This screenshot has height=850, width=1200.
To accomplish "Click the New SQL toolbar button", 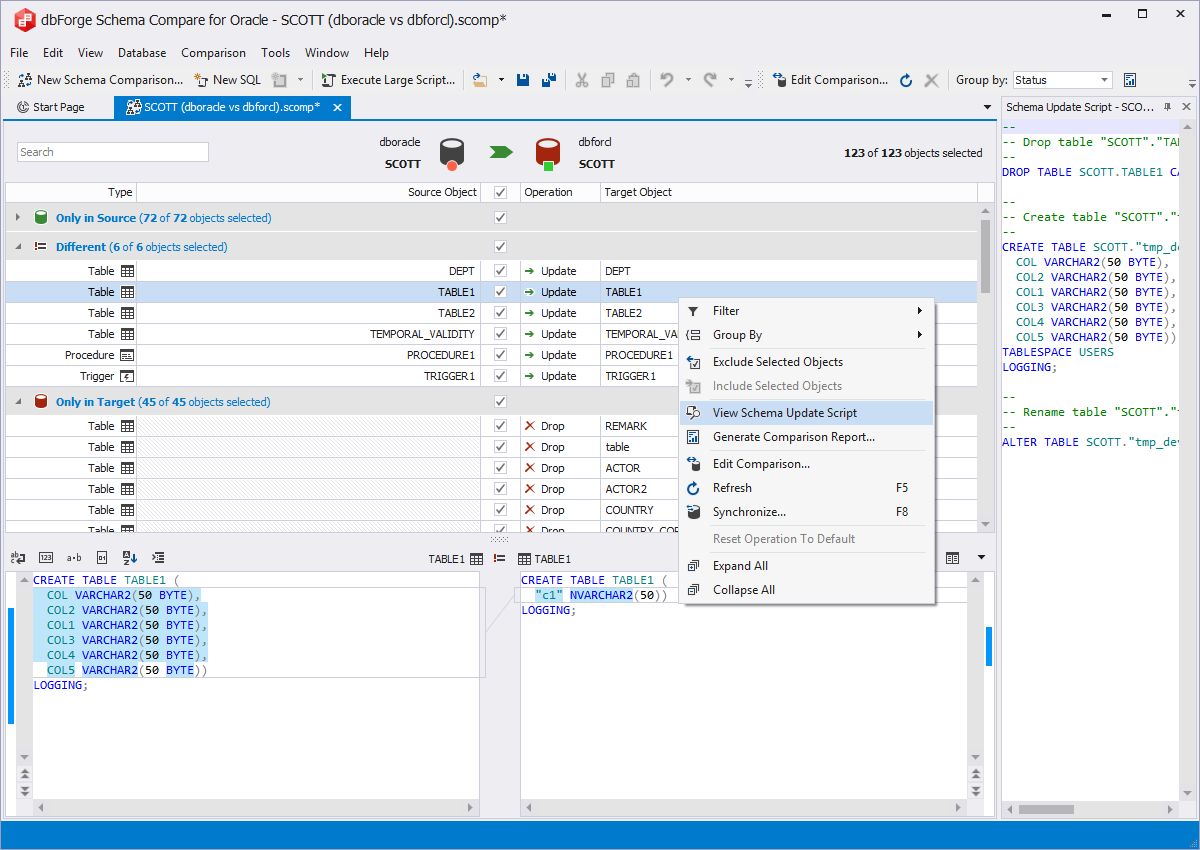I will point(227,80).
